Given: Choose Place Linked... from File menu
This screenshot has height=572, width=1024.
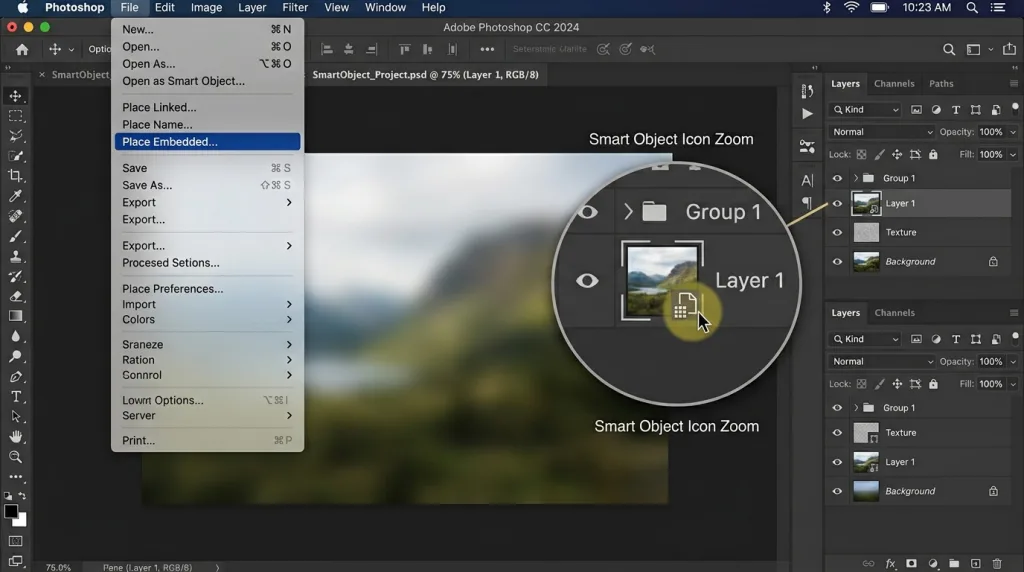Looking at the screenshot, I should point(208,108).
